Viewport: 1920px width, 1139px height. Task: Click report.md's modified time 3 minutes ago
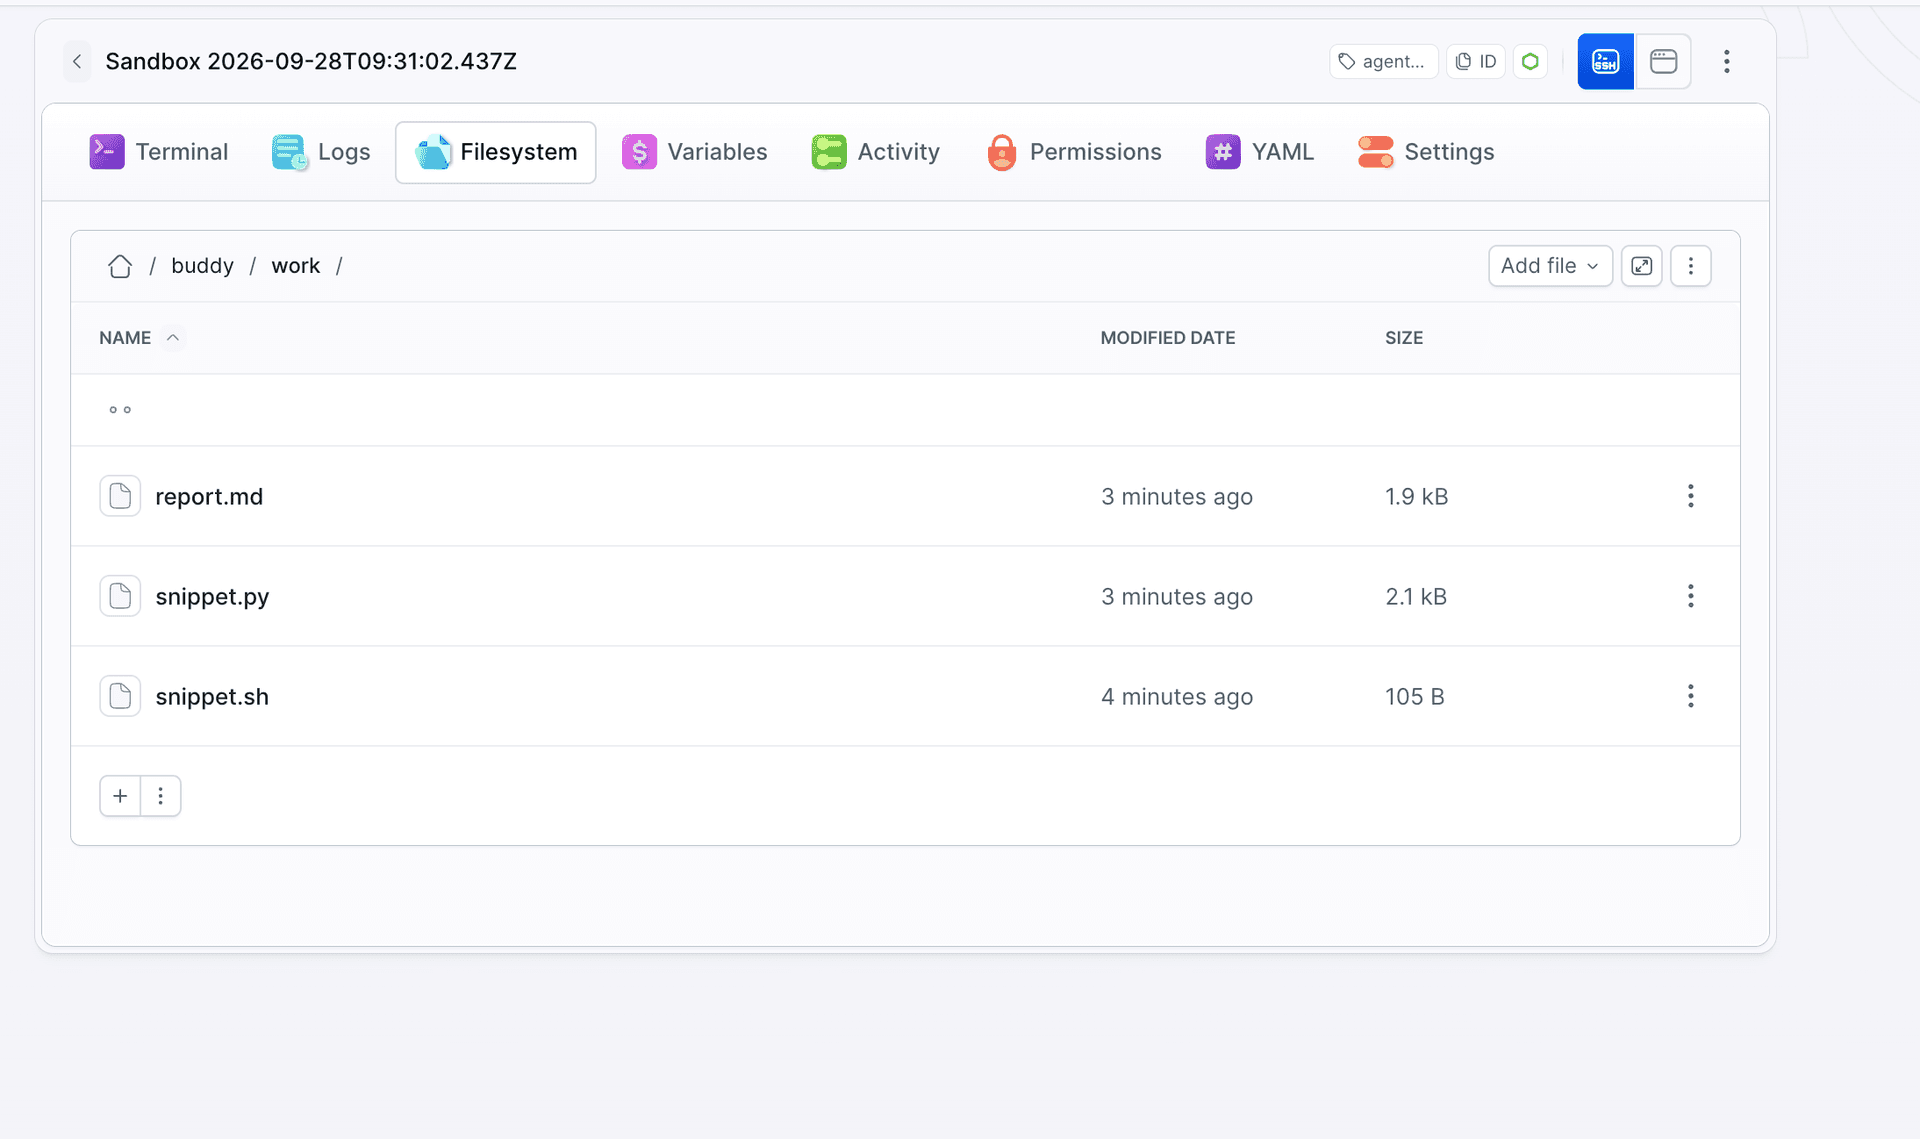pyautogui.click(x=1177, y=497)
